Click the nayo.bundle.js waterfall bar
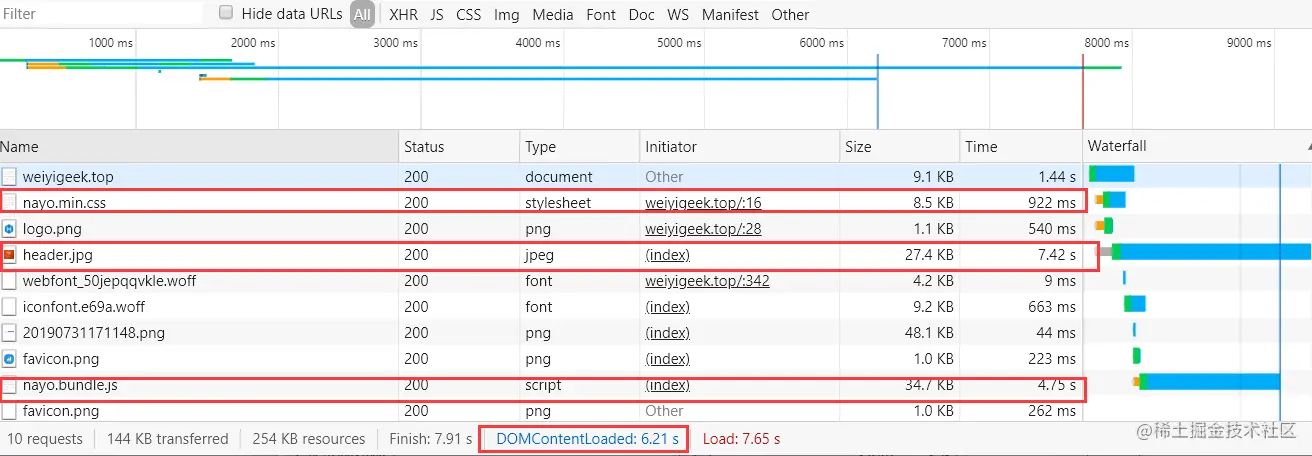This screenshot has height=456, width=1312. click(1207, 381)
